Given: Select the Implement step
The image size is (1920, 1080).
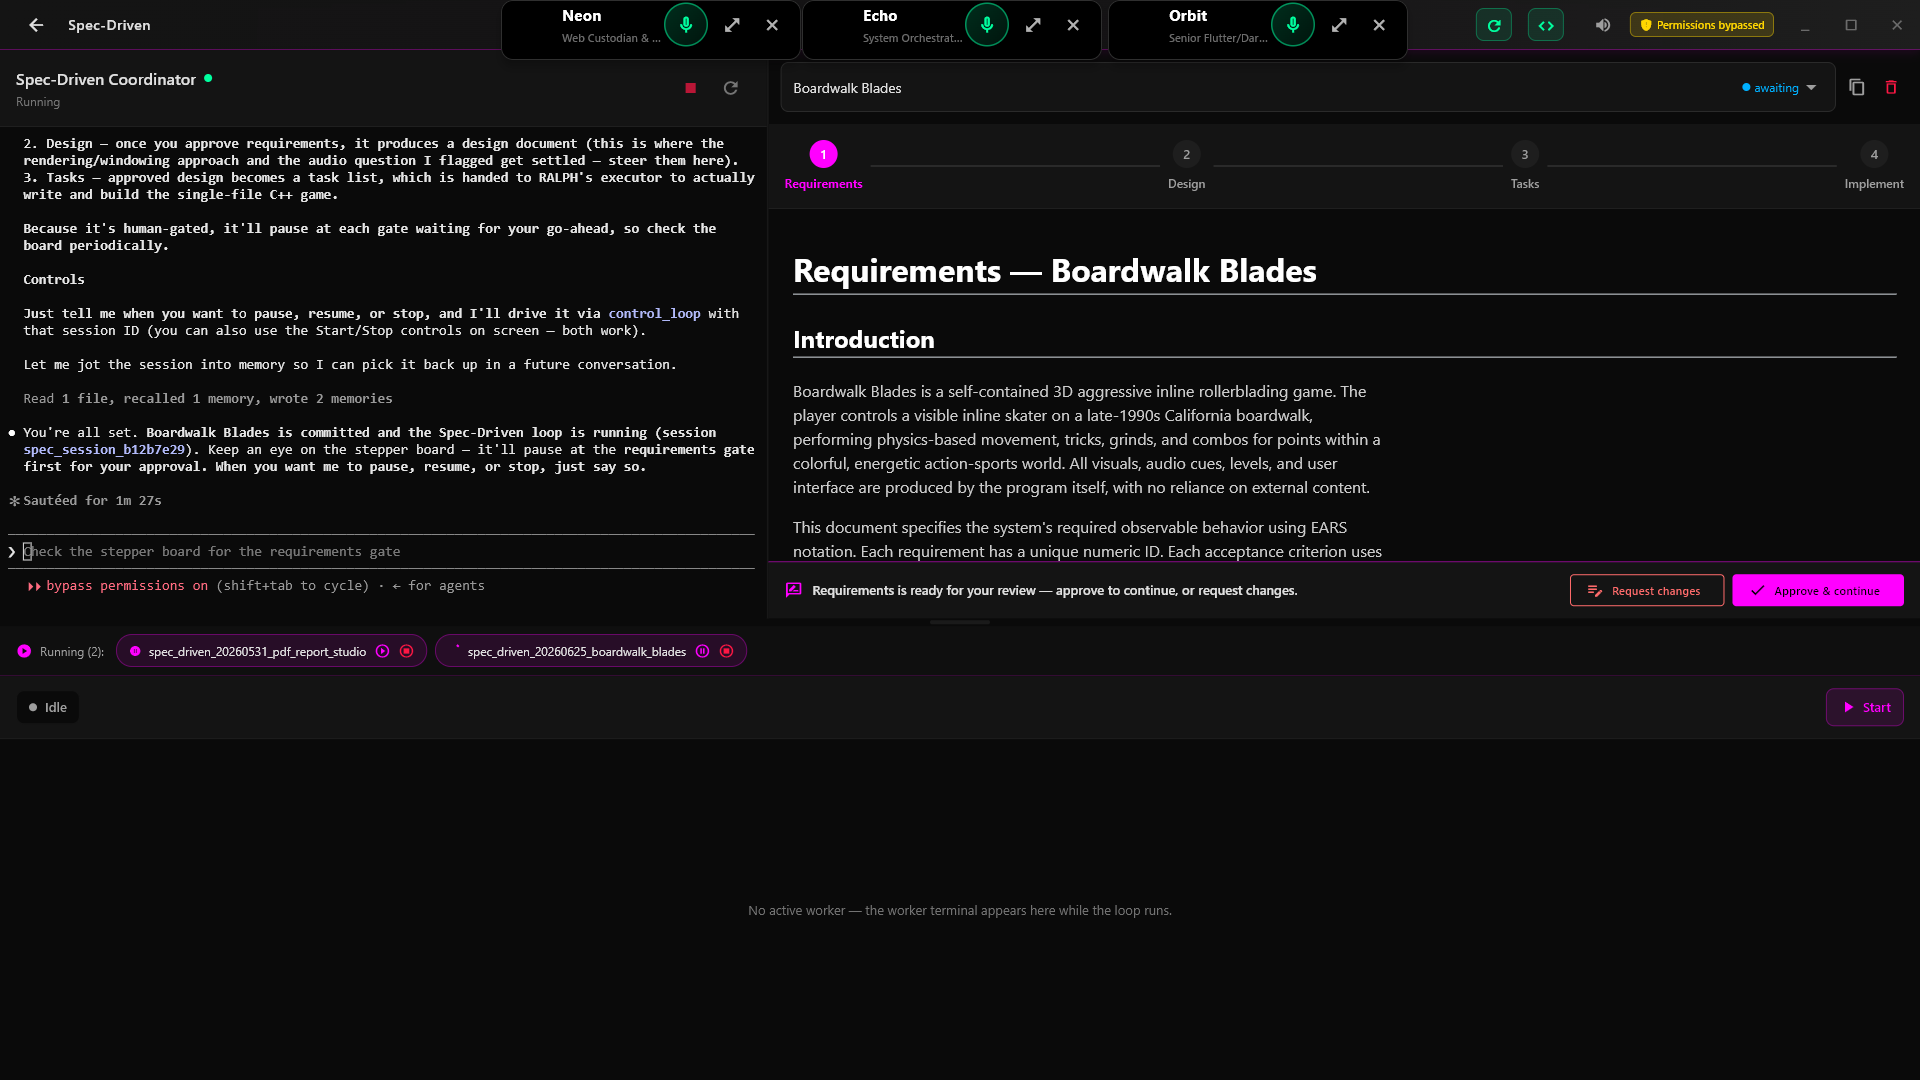Looking at the screenshot, I should point(1874,166).
